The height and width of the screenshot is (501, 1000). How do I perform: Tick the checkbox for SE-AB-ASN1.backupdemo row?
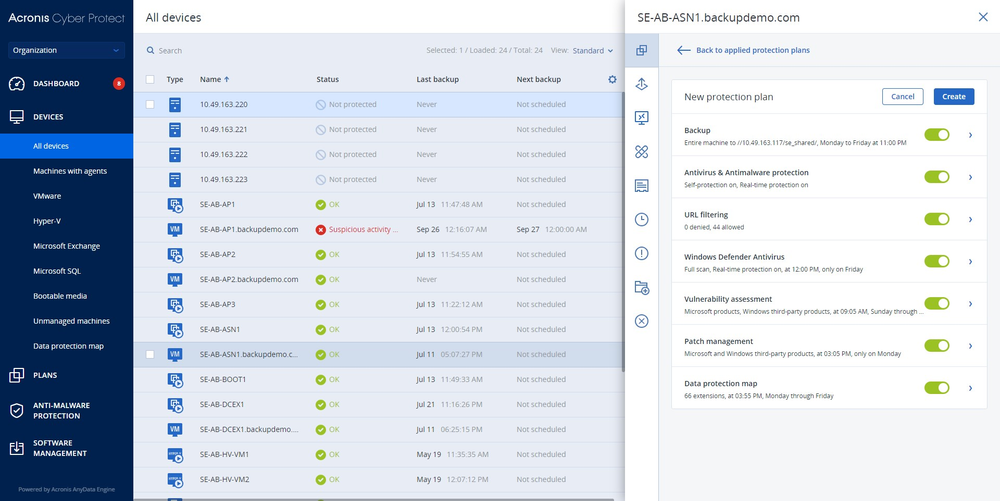pyautogui.click(x=150, y=354)
